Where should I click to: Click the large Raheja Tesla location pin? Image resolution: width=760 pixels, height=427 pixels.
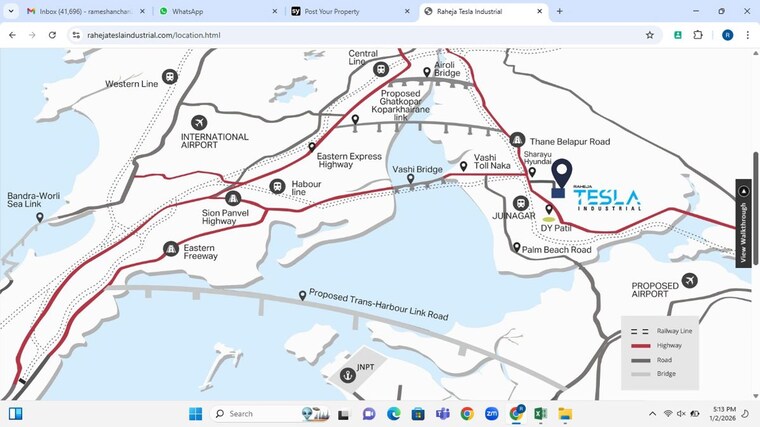[562, 173]
